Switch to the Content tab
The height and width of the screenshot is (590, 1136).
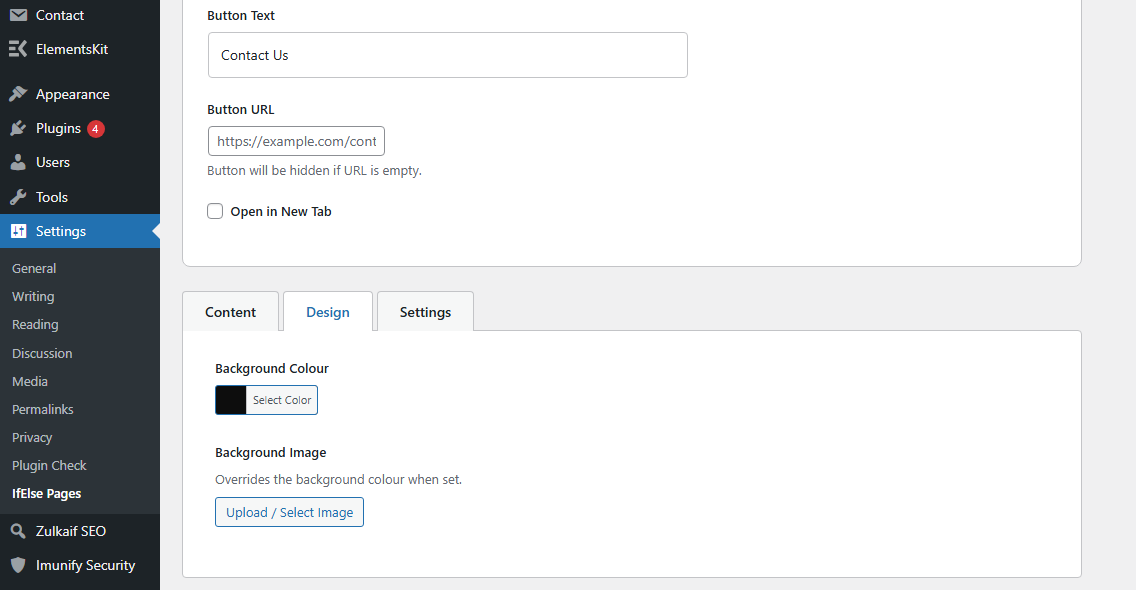click(x=231, y=312)
